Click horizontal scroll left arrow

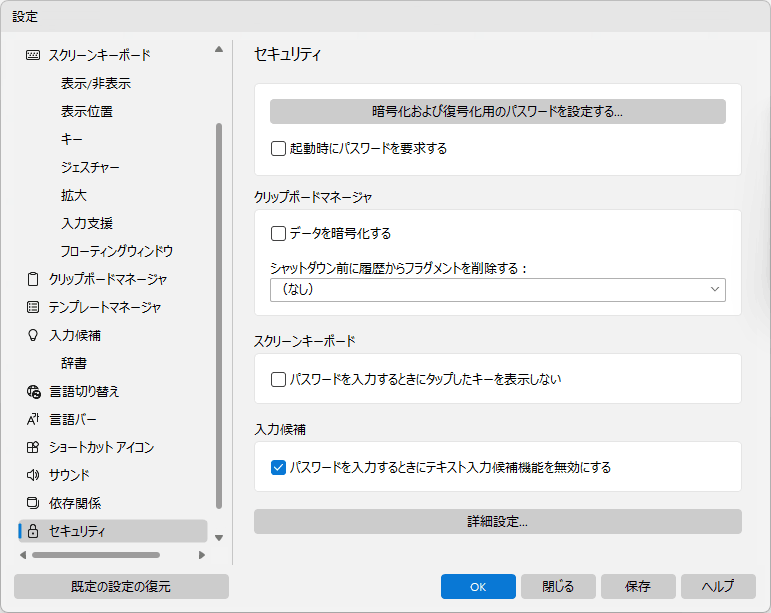[x=23, y=555]
